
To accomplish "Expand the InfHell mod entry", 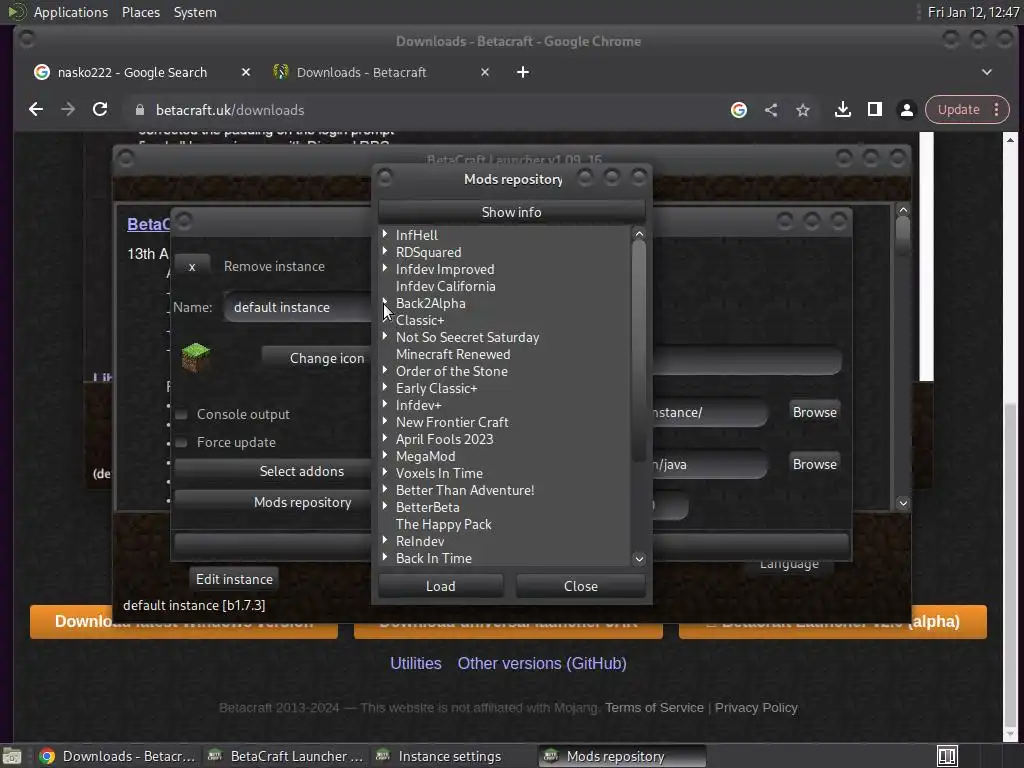I will [385, 234].
